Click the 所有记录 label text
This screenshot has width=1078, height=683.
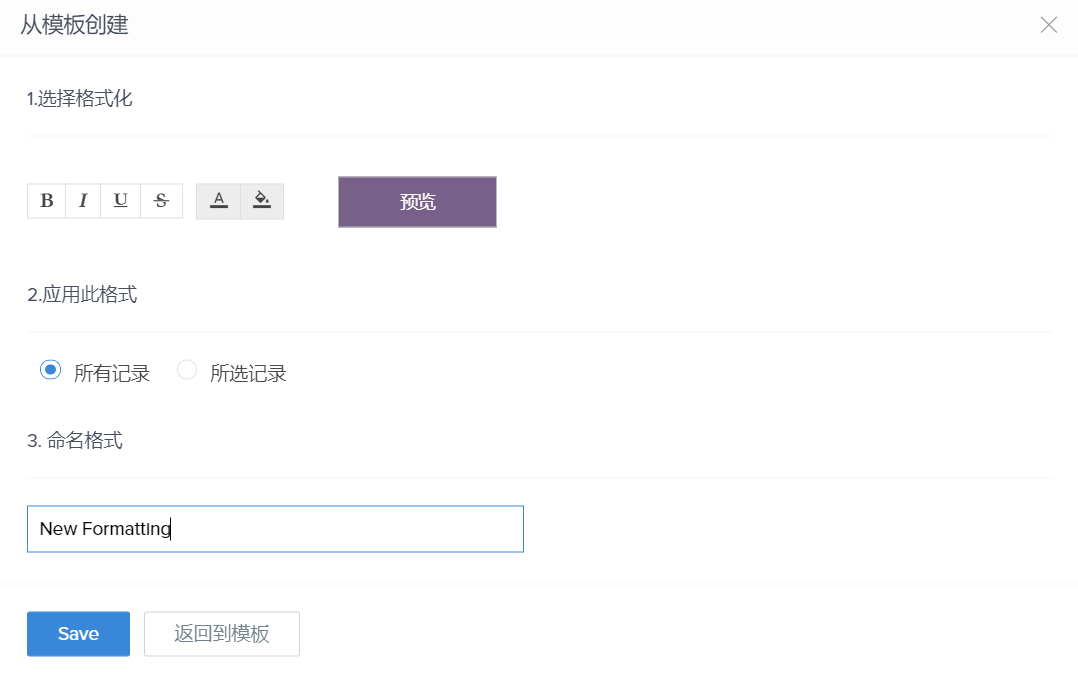pos(112,374)
